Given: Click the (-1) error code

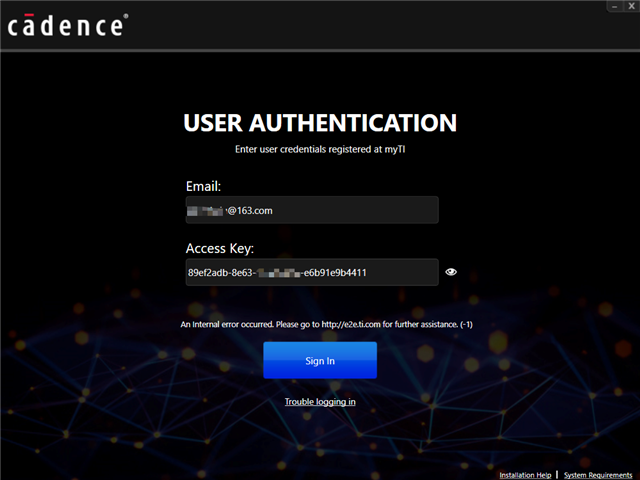Looking at the screenshot, I should [x=453, y=325].
